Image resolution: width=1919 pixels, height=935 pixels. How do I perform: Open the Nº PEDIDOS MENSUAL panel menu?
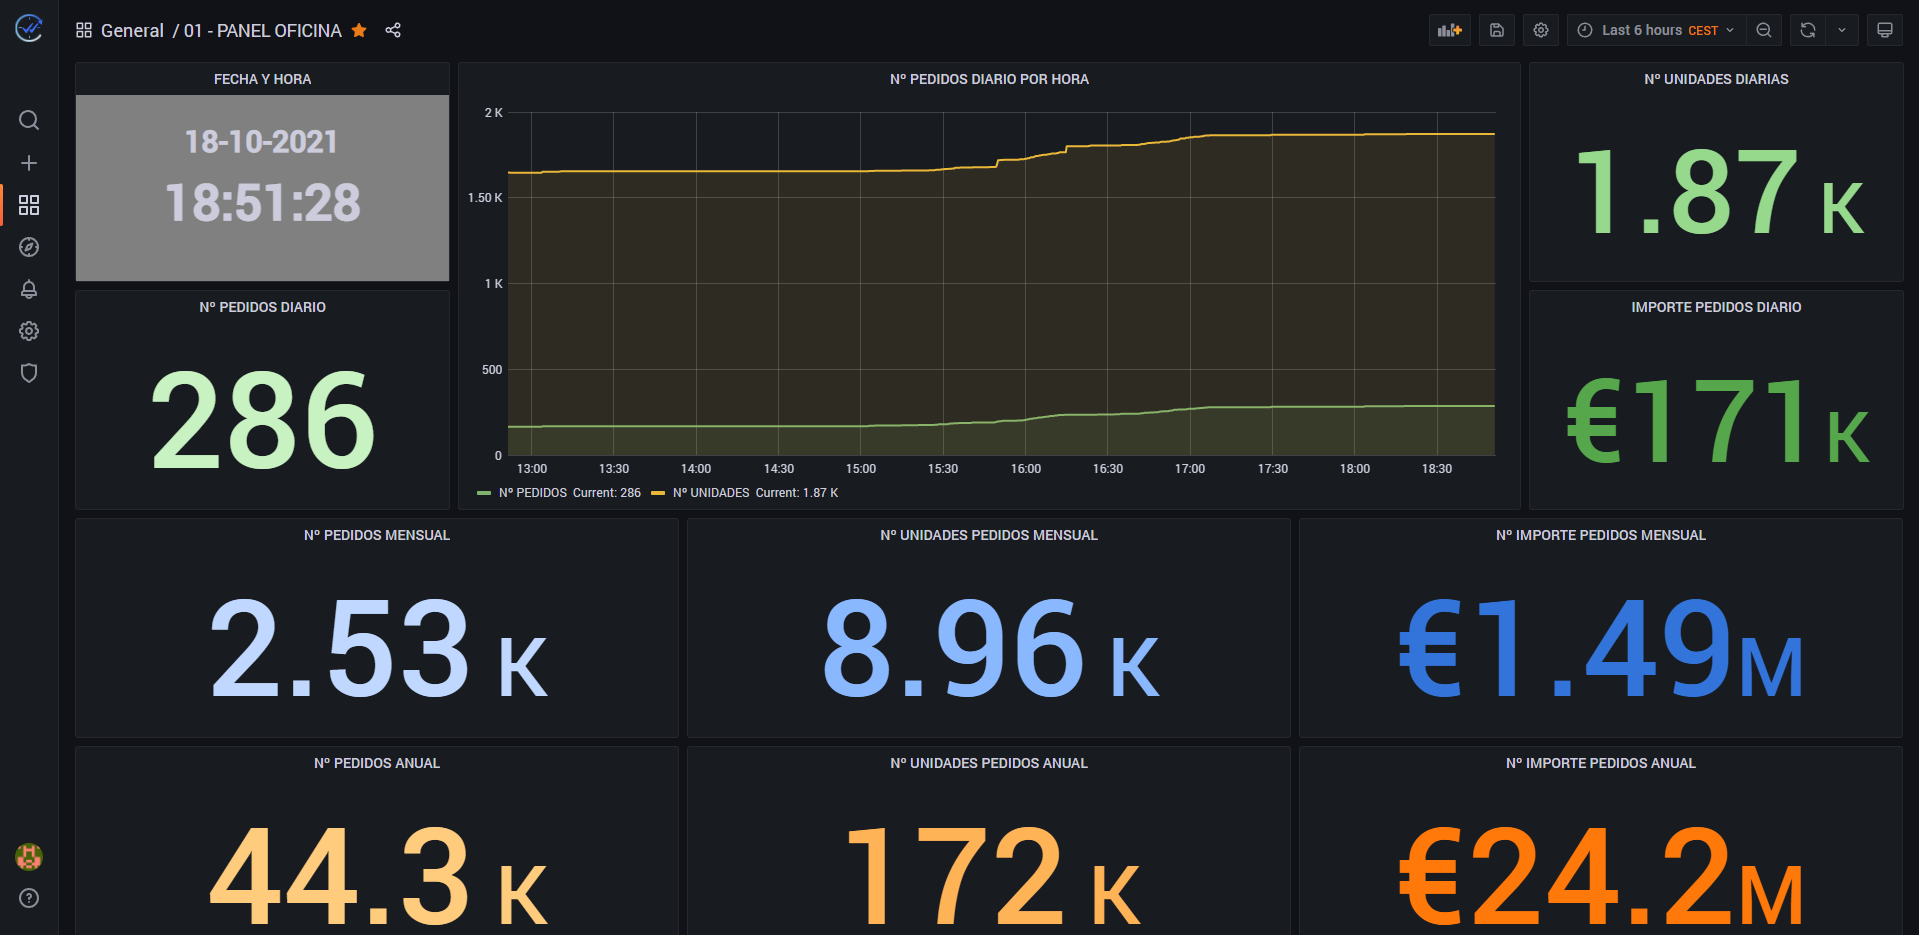click(377, 535)
